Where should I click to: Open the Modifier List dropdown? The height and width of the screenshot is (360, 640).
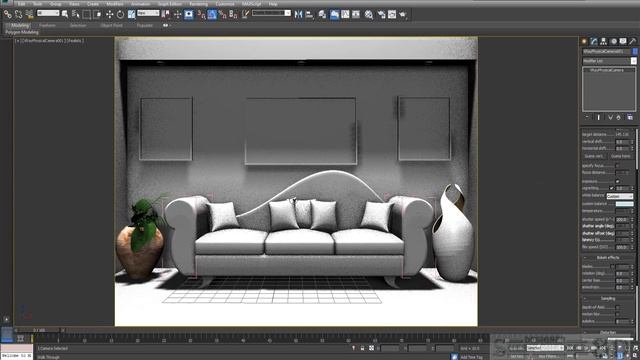click(x=609, y=61)
